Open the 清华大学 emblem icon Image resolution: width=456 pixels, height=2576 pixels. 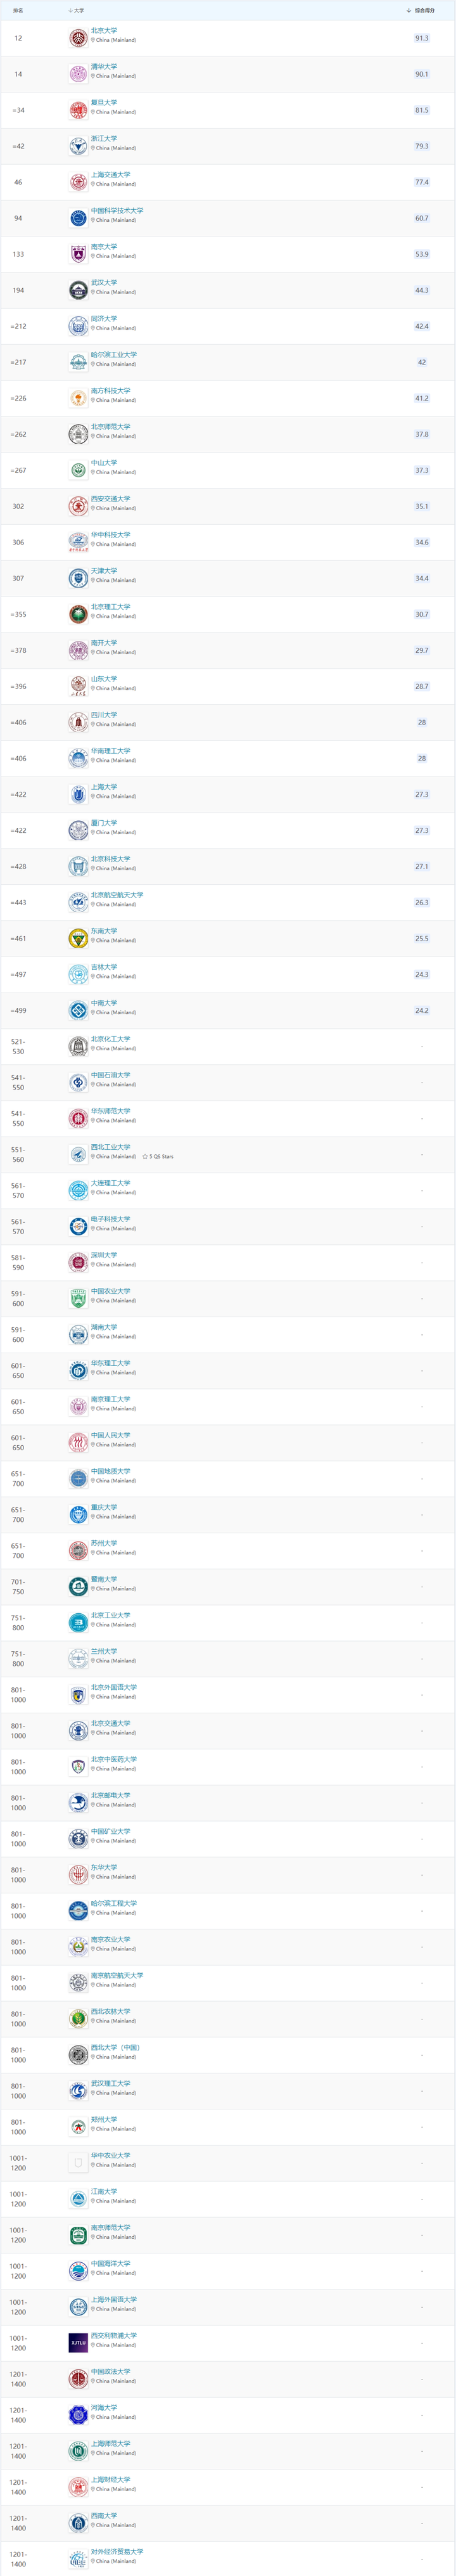pos(78,74)
